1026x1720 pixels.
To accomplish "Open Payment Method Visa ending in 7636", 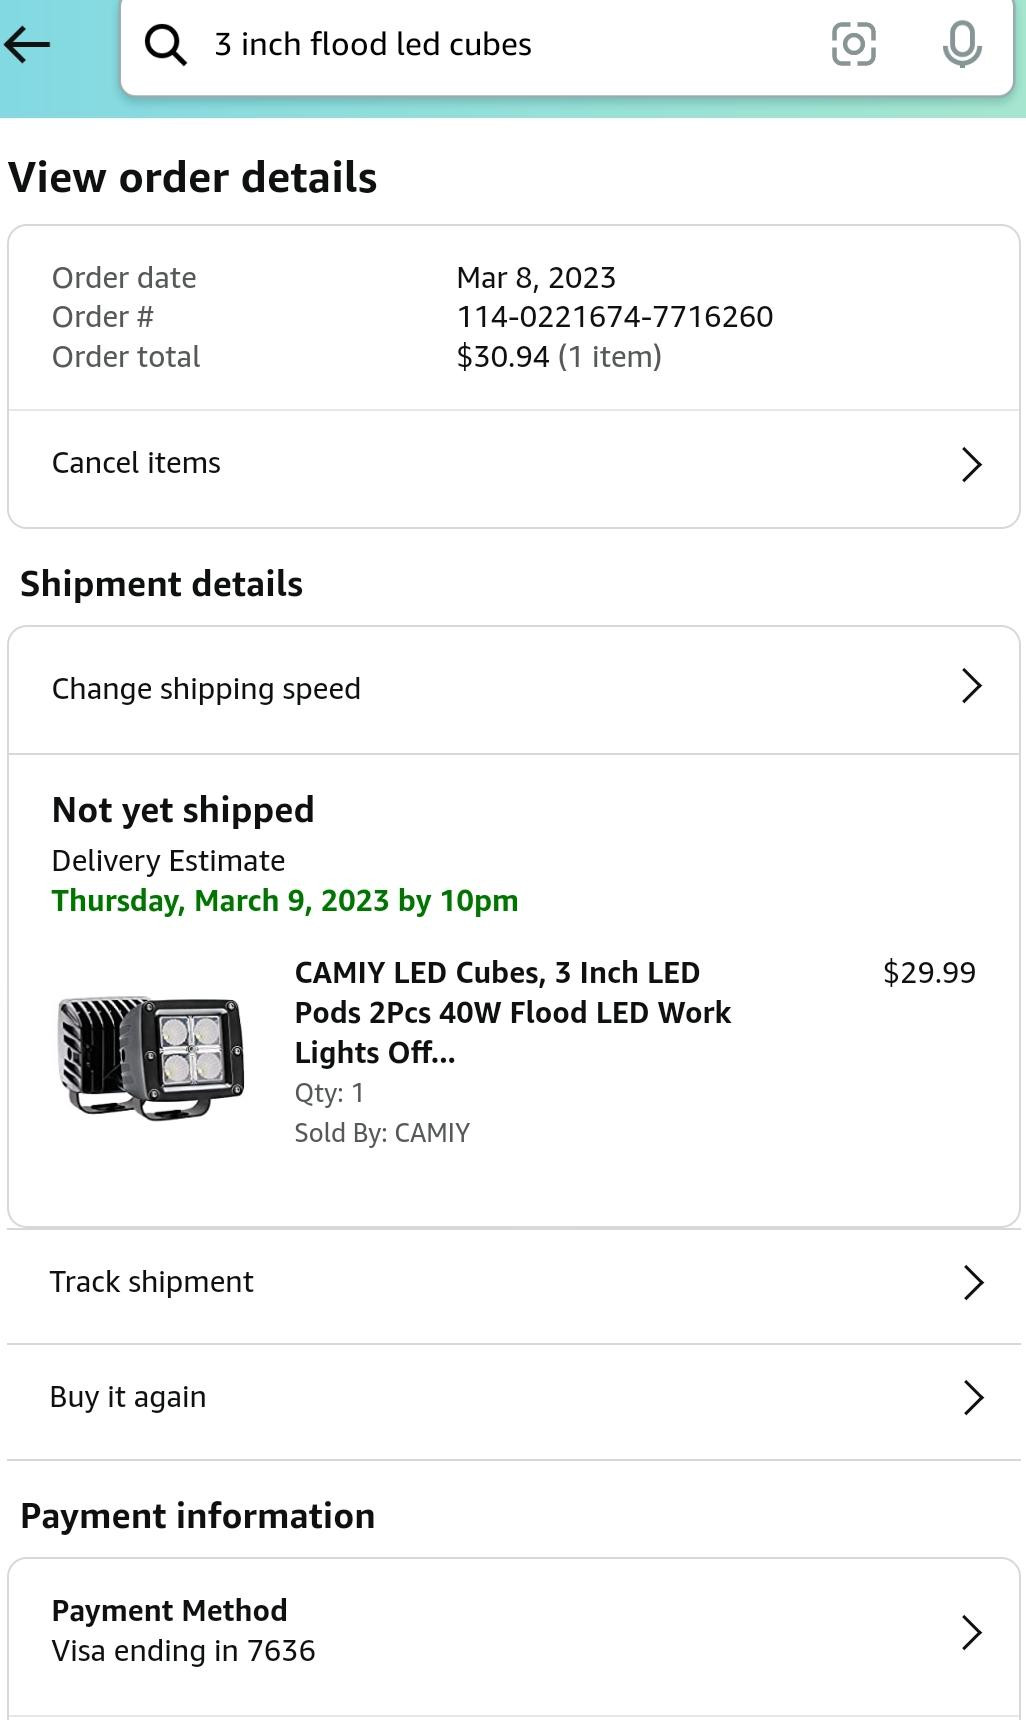I will tap(184, 1631).
